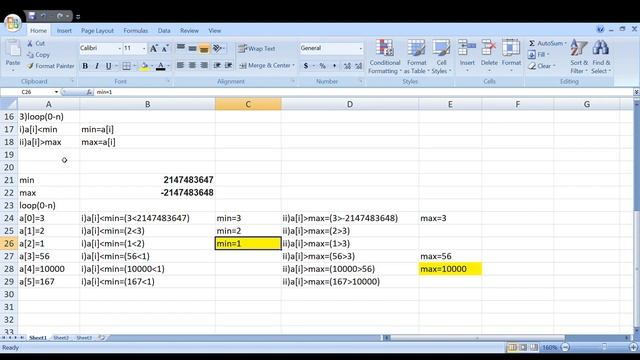Select highlighted cell max=10000
Viewport: 640px width, 360px height.
pyautogui.click(x=450, y=269)
